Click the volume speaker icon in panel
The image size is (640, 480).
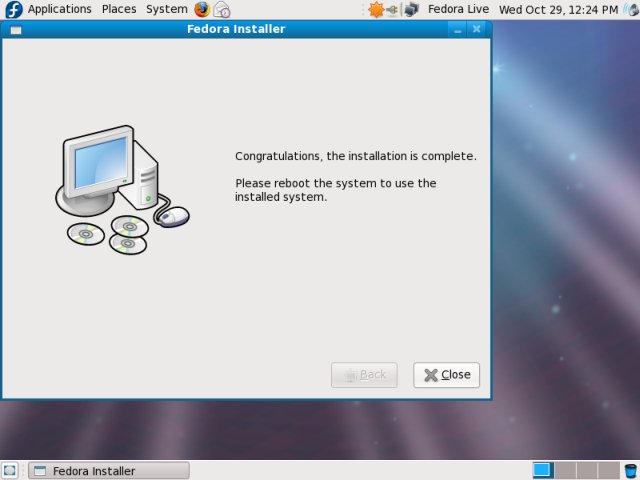(x=631, y=9)
